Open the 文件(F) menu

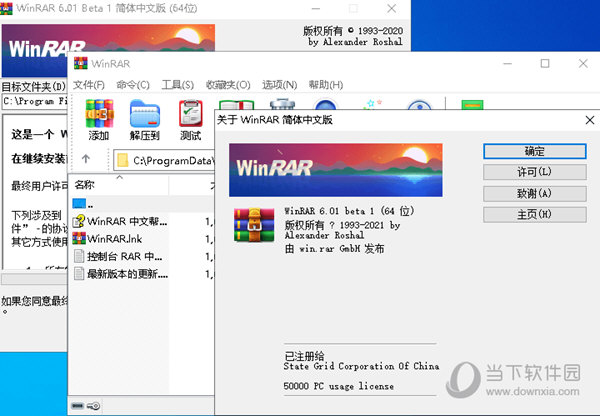pos(88,85)
